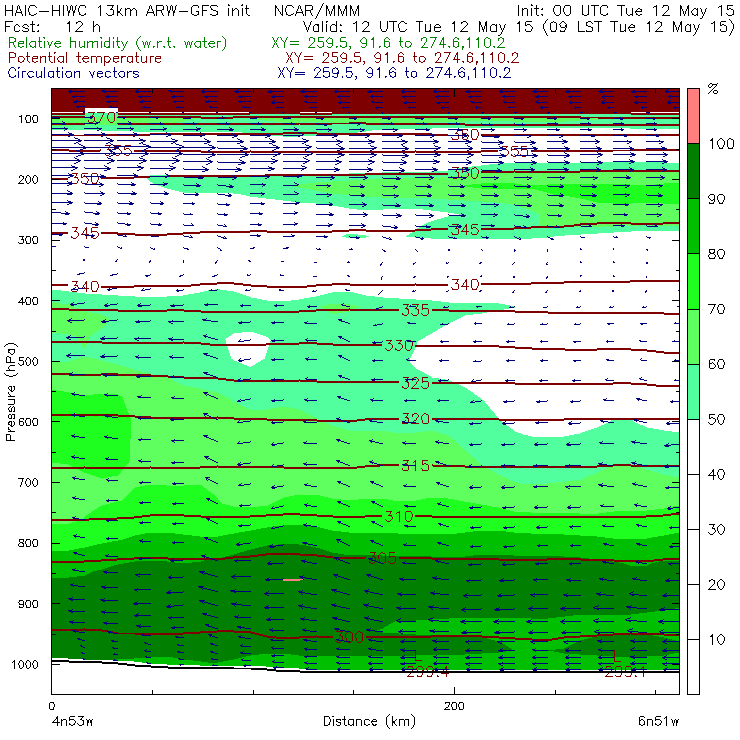Click the '10' colorbar tick label
The image size is (740, 740).
click(x=716, y=640)
